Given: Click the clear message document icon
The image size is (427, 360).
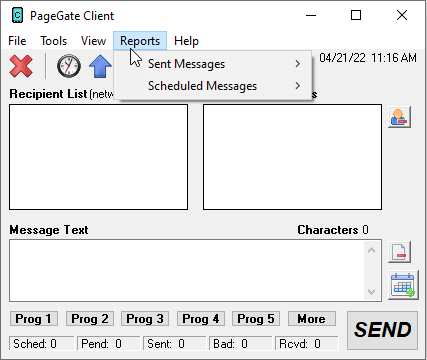Looking at the screenshot, I should pyautogui.click(x=399, y=252).
